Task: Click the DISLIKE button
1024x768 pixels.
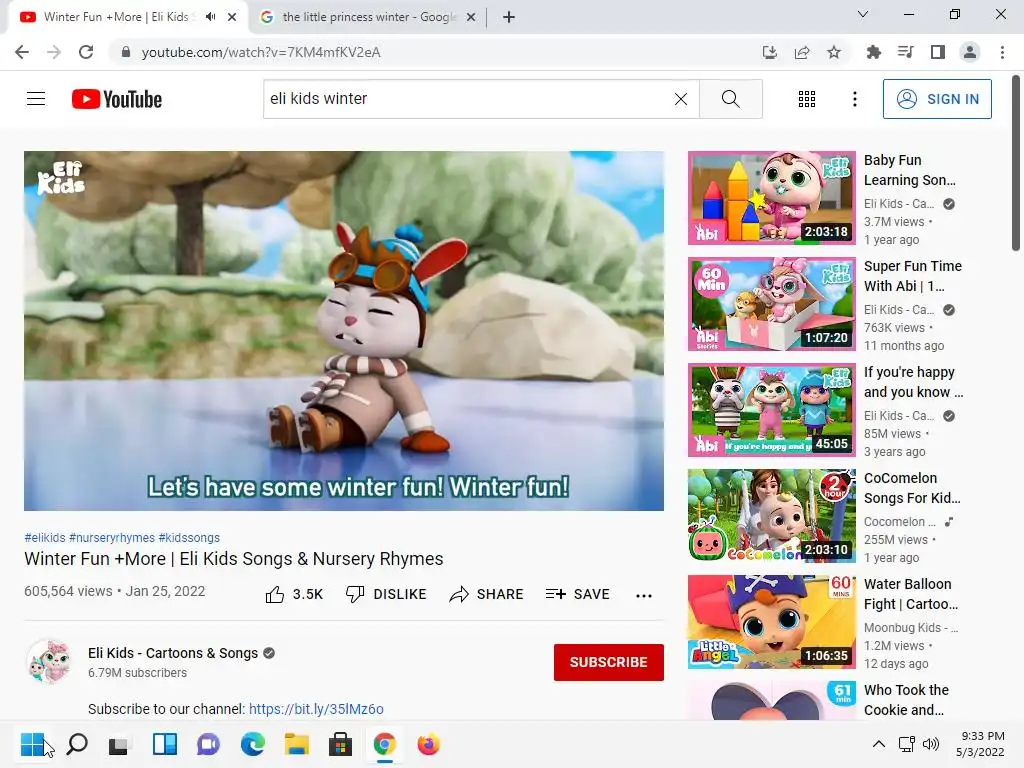Action: coord(386,594)
